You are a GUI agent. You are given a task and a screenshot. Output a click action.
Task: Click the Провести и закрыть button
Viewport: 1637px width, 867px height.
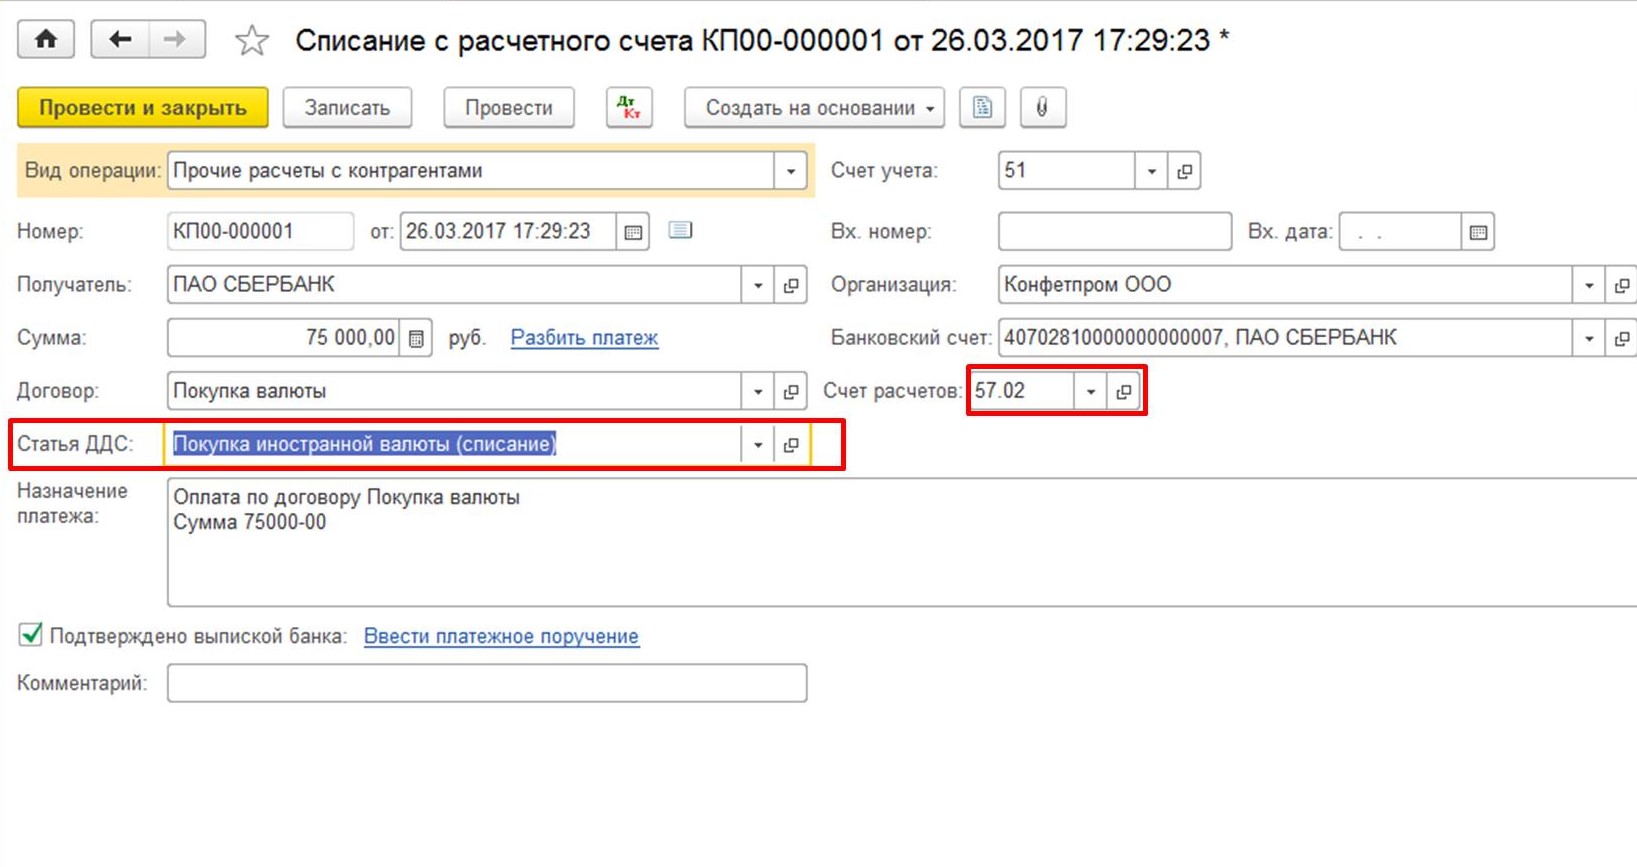[x=142, y=108]
